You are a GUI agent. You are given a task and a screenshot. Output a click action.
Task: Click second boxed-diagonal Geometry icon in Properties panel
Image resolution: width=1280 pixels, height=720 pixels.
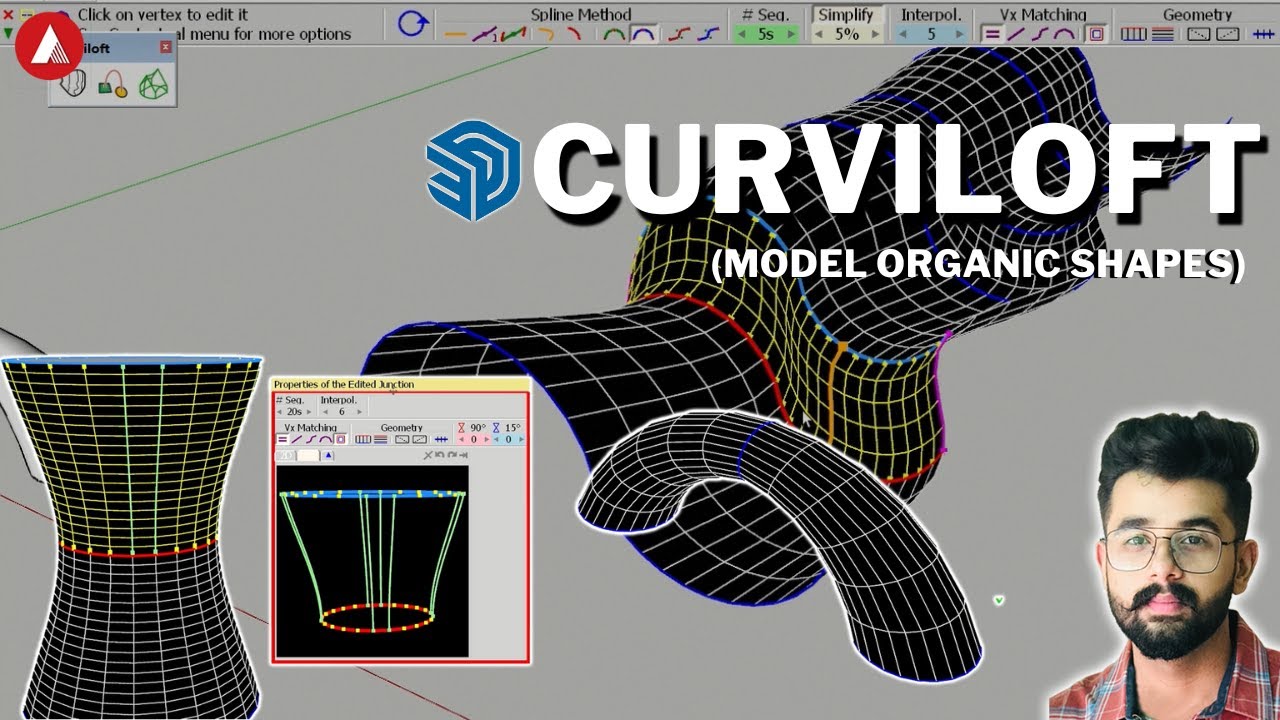(x=420, y=440)
